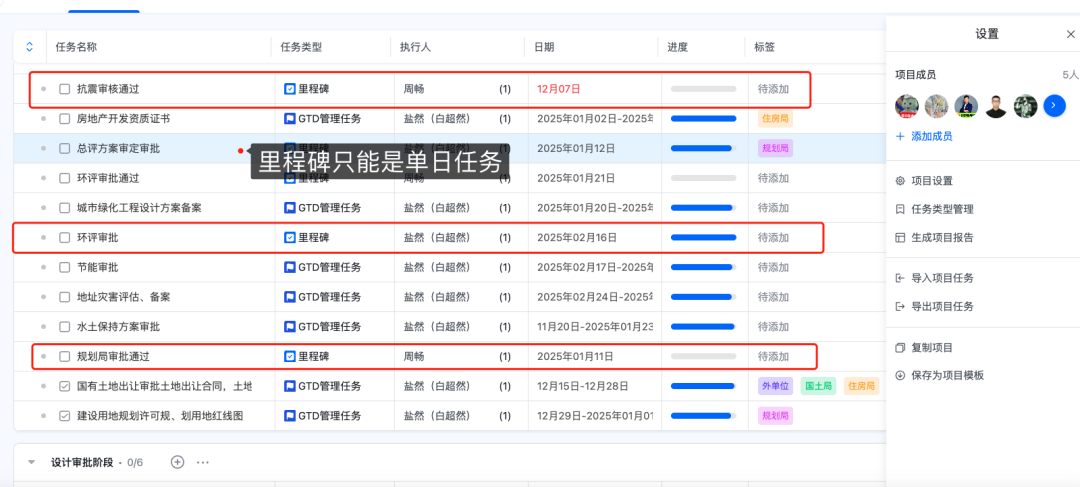
Task: Check the 环评审批通过 task checkbox
Action: coord(65,178)
